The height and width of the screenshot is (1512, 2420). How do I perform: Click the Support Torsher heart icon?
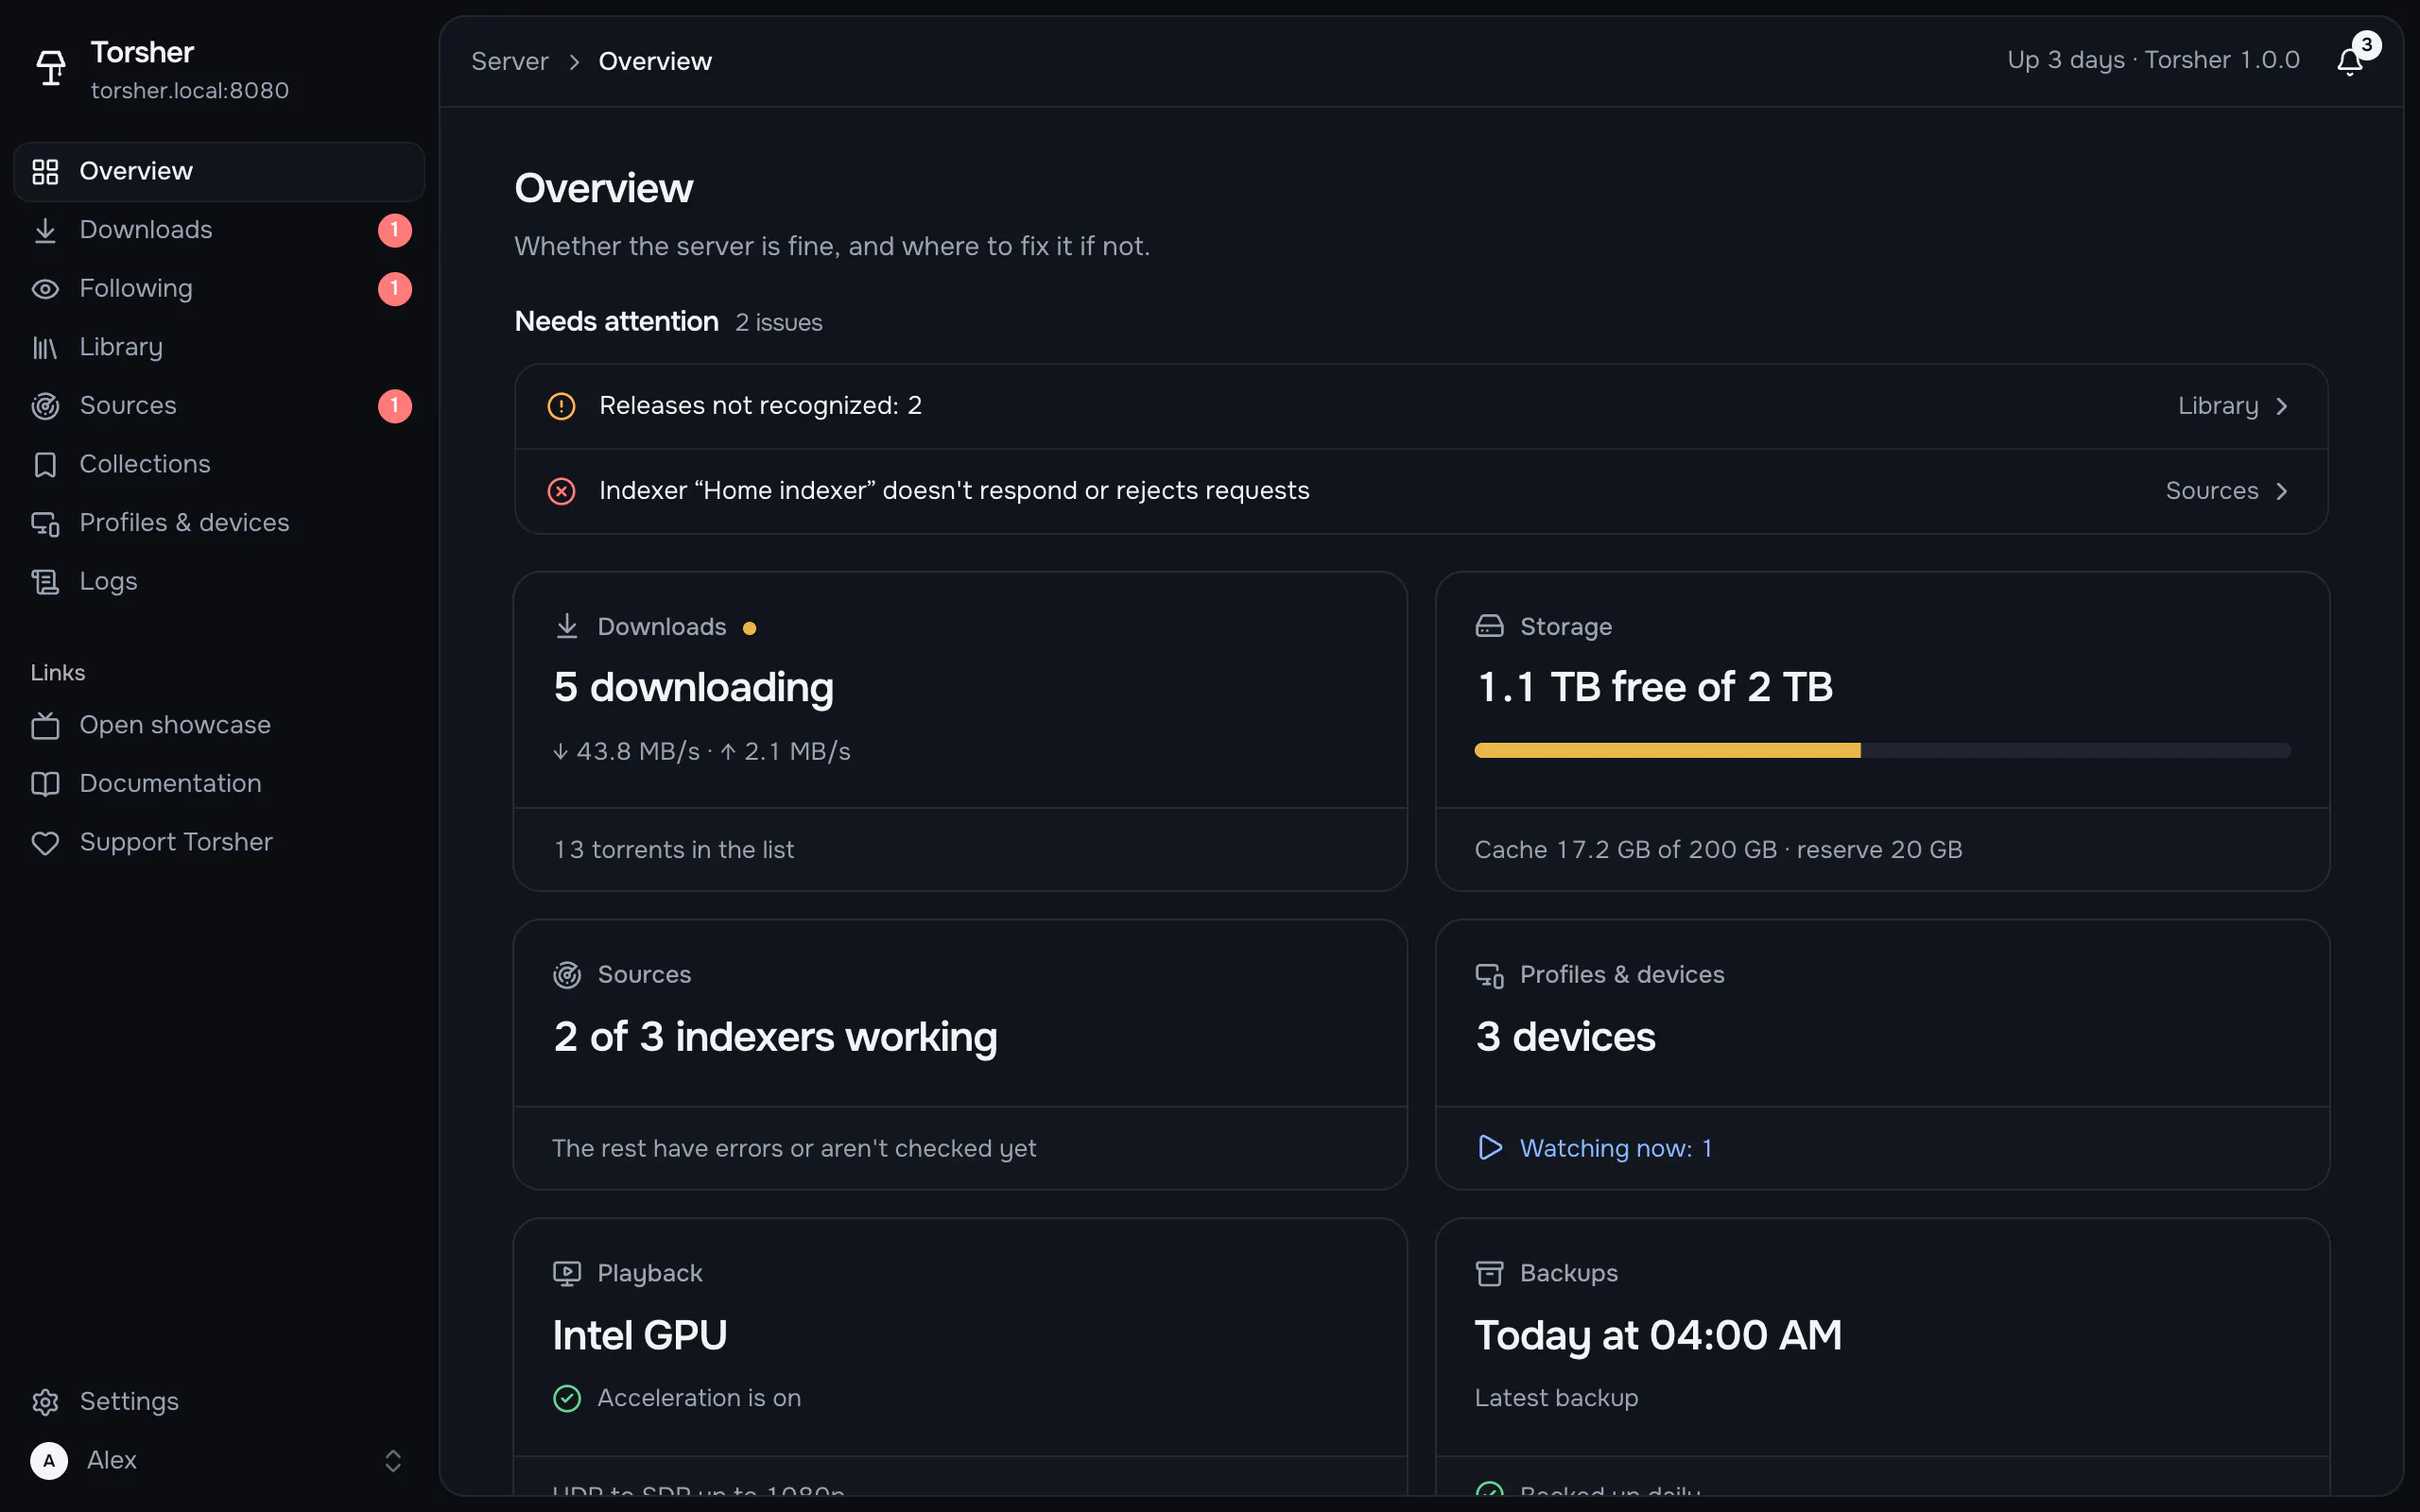click(x=45, y=843)
